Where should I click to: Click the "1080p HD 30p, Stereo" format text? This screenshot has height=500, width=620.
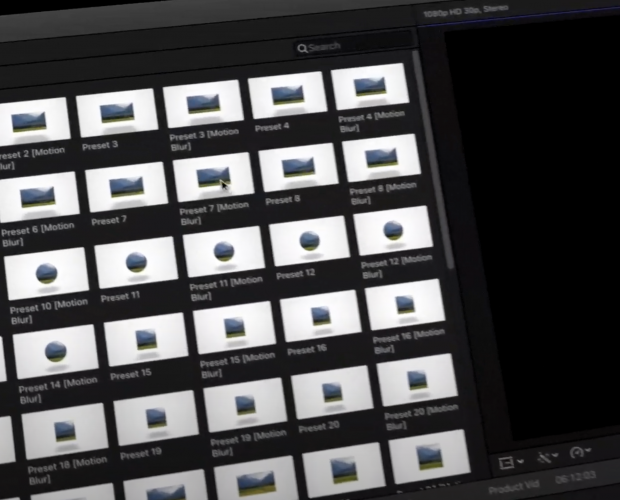pyautogui.click(x=465, y=11)
